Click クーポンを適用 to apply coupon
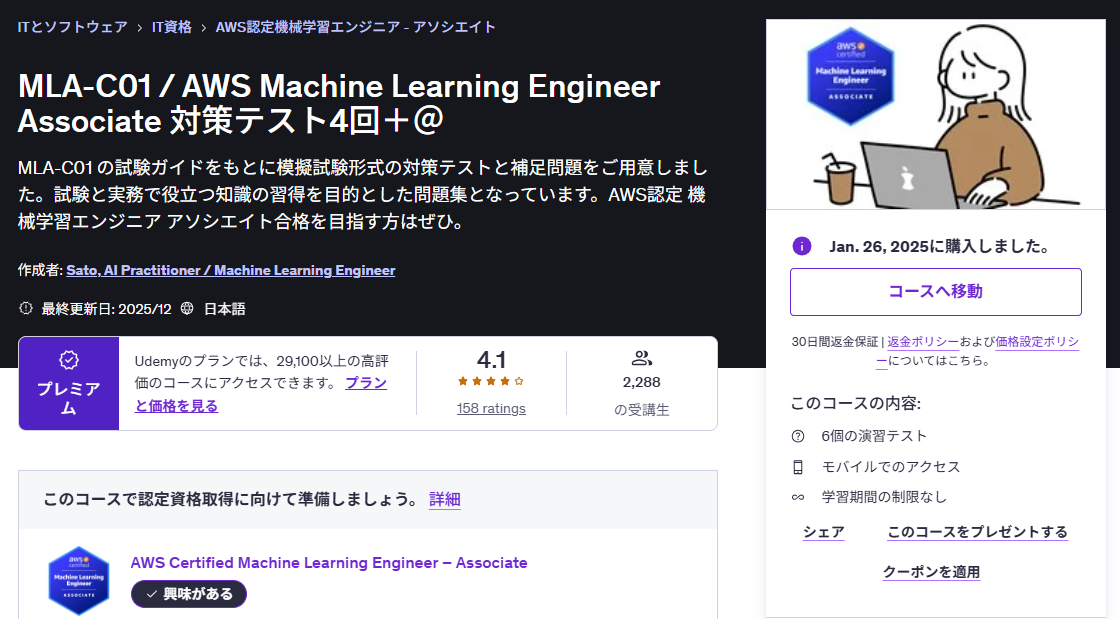This screenshot has height=619, width=1120. tap(931, 572)
